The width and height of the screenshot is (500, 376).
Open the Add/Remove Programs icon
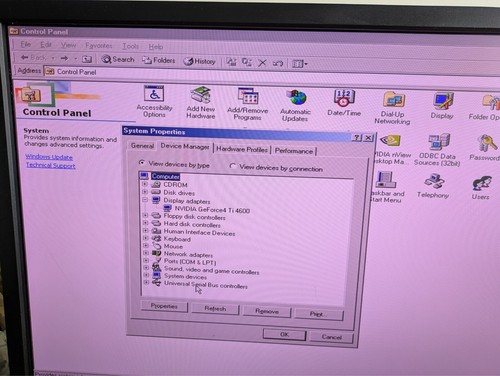tap(247, 104)
